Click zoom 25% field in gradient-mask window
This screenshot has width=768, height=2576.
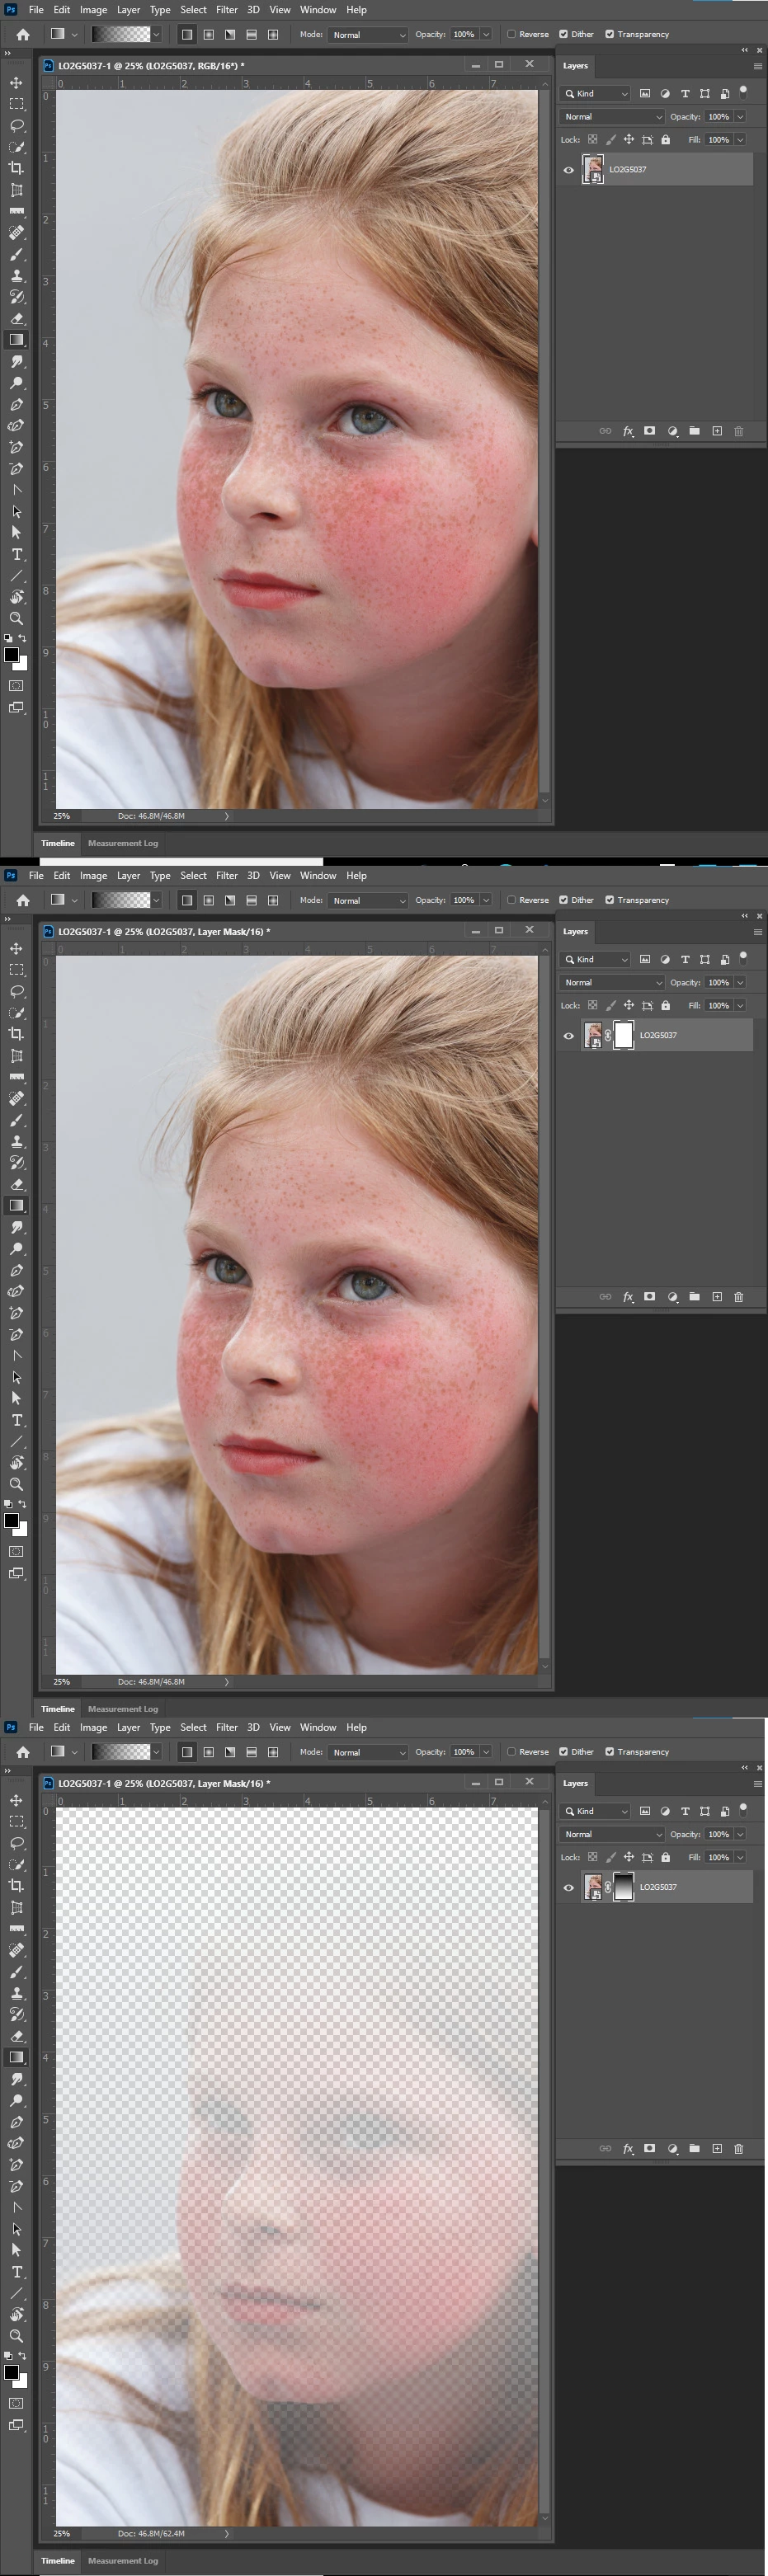62,2534
